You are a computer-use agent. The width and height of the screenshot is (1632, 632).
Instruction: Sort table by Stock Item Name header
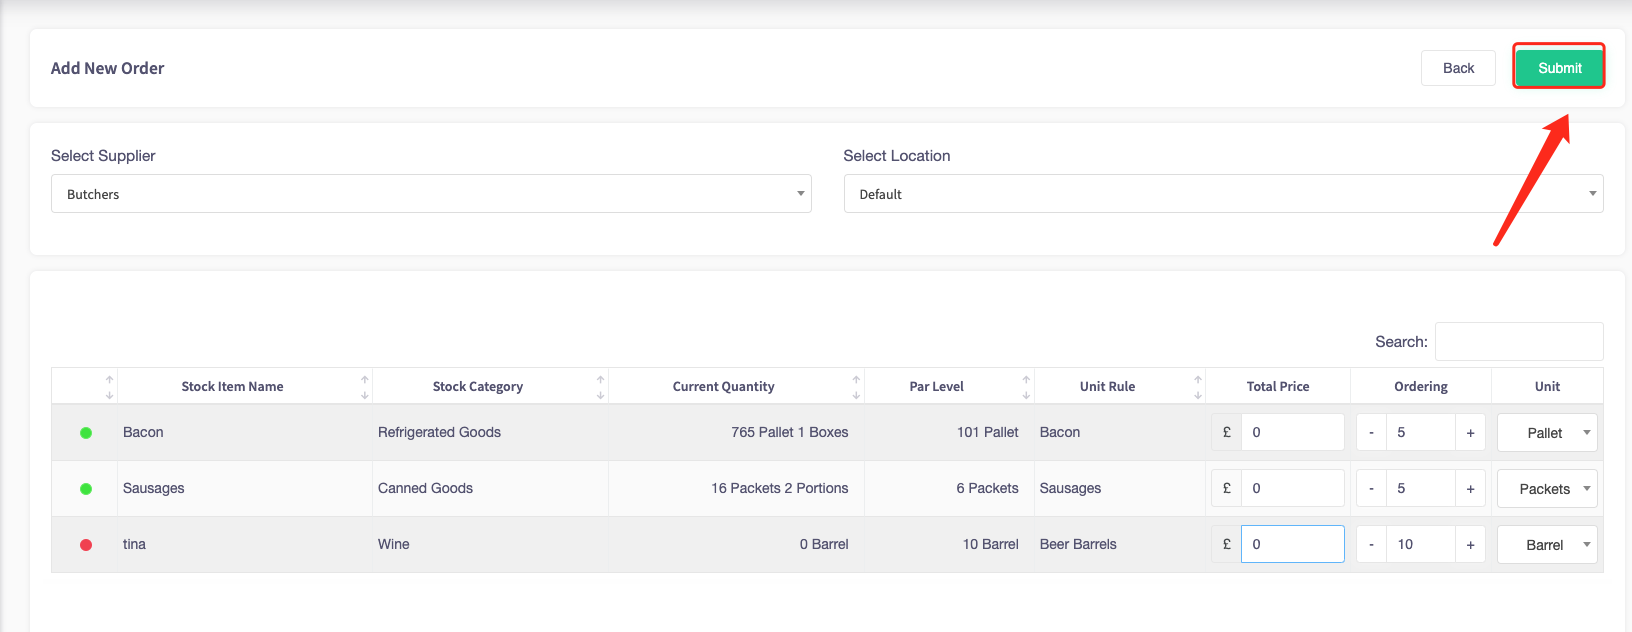245,387
